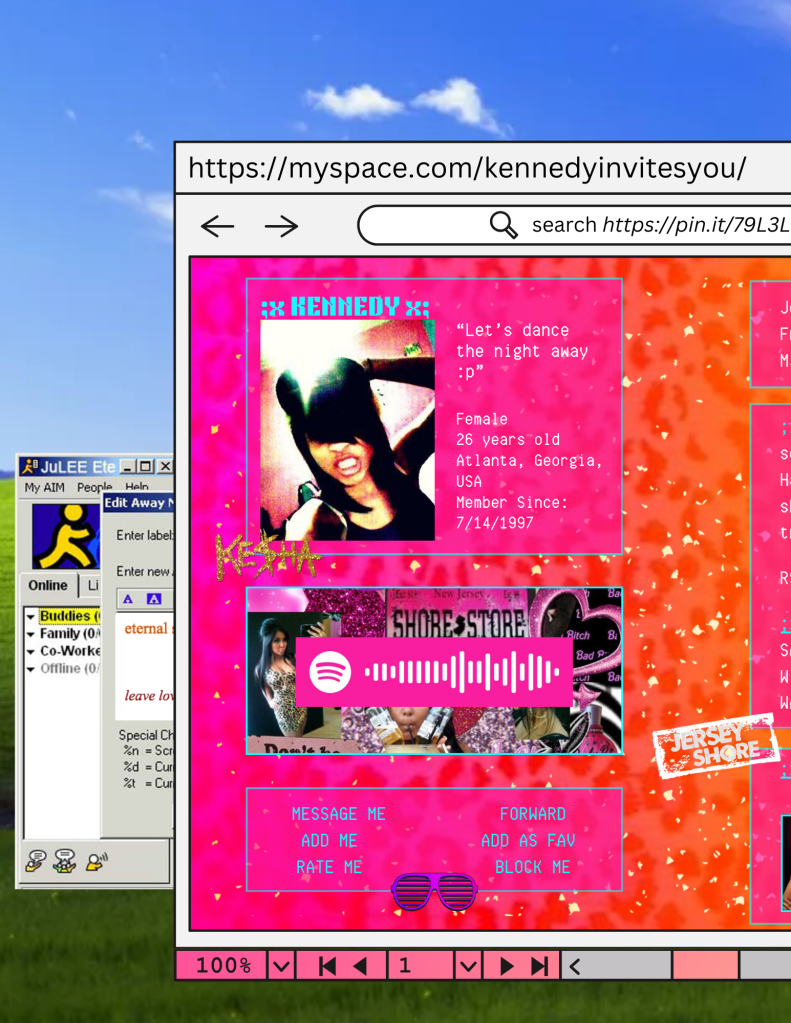Click the browser back arrow
This screenshot has height=1023, width=791.
pyautogui.click(x=217, y=226)
